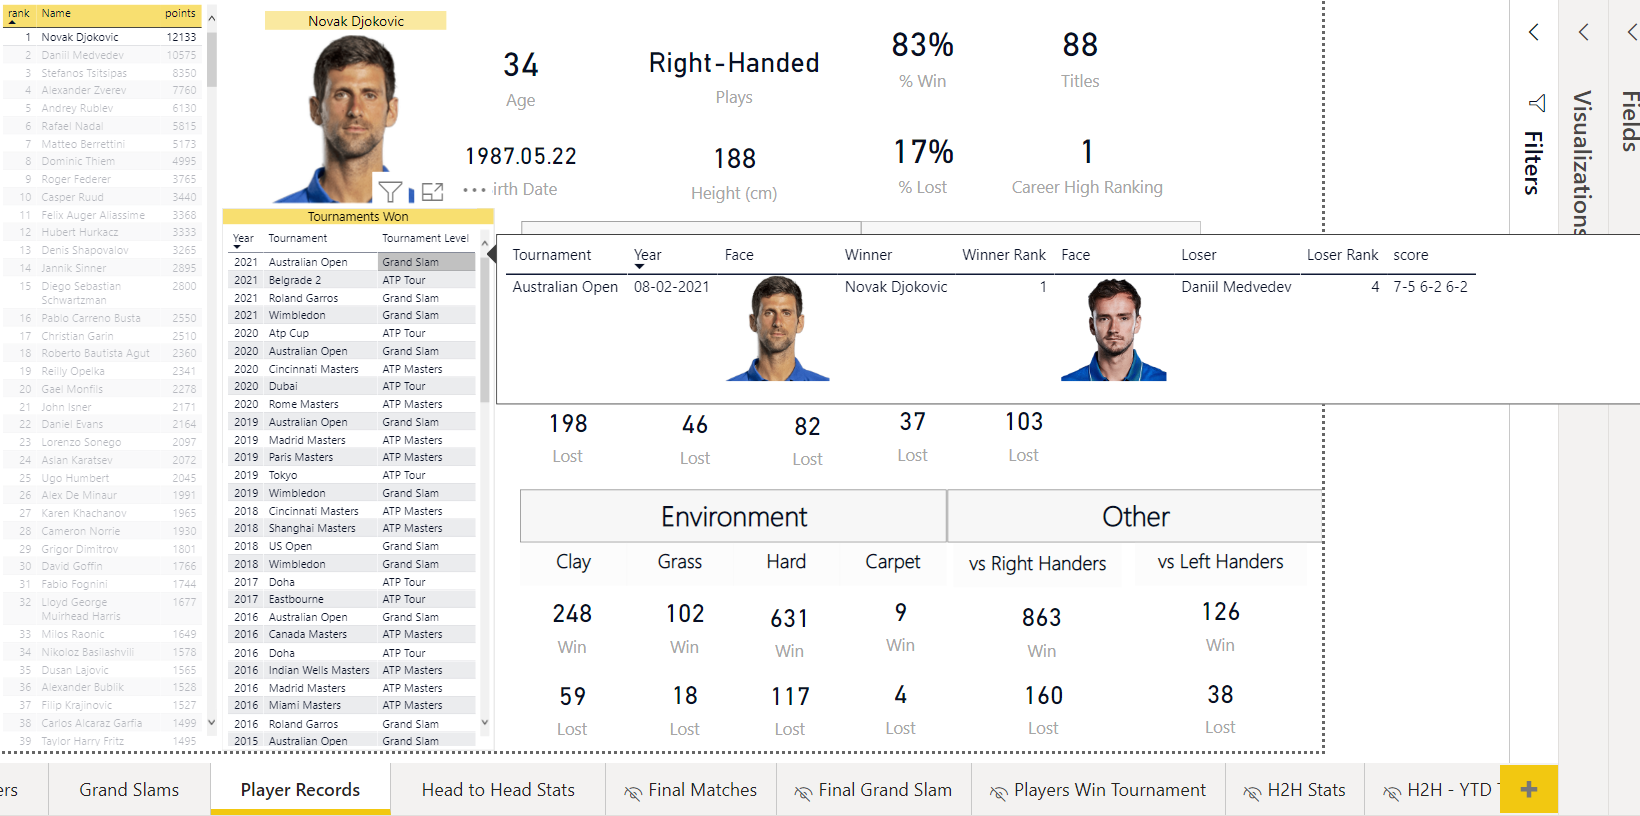Switch to the Grand Slams tab
1640x816 pixels.
pos(129,789)
